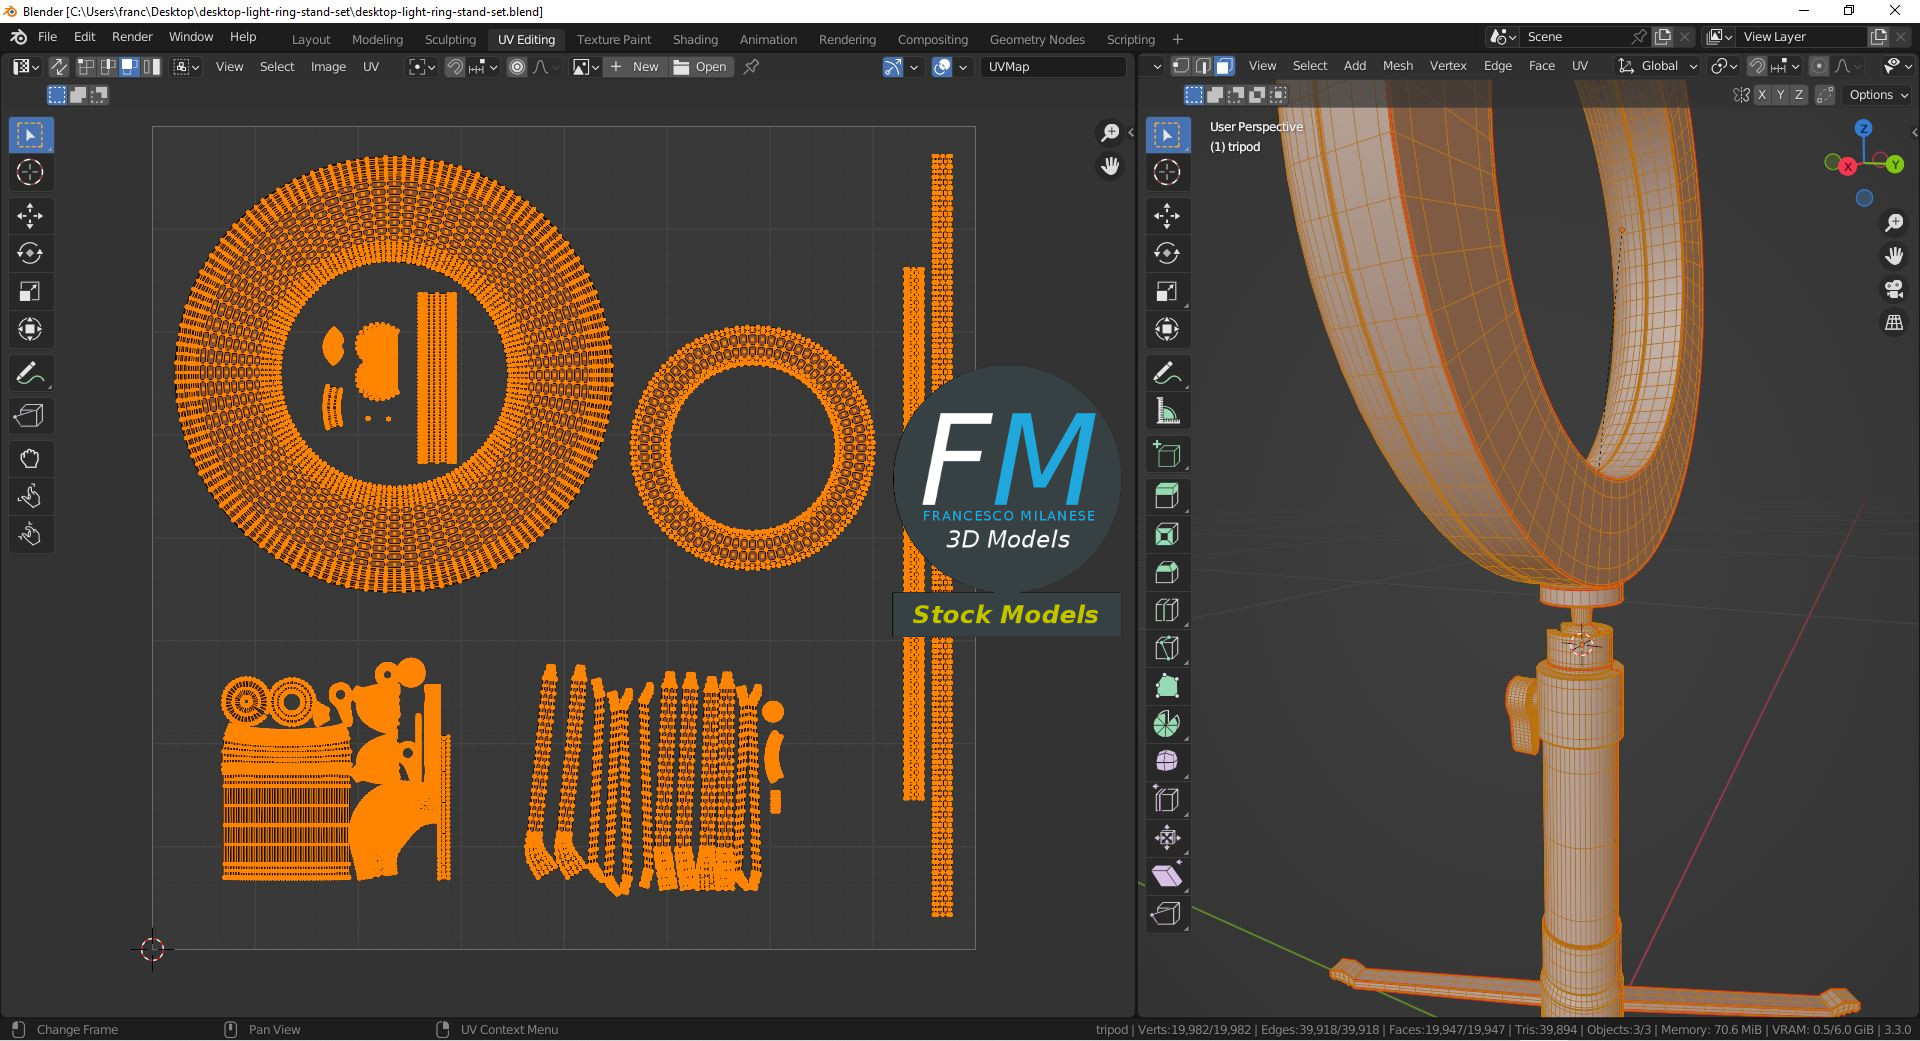Select the Extrude Region tool

point(1167,496)
